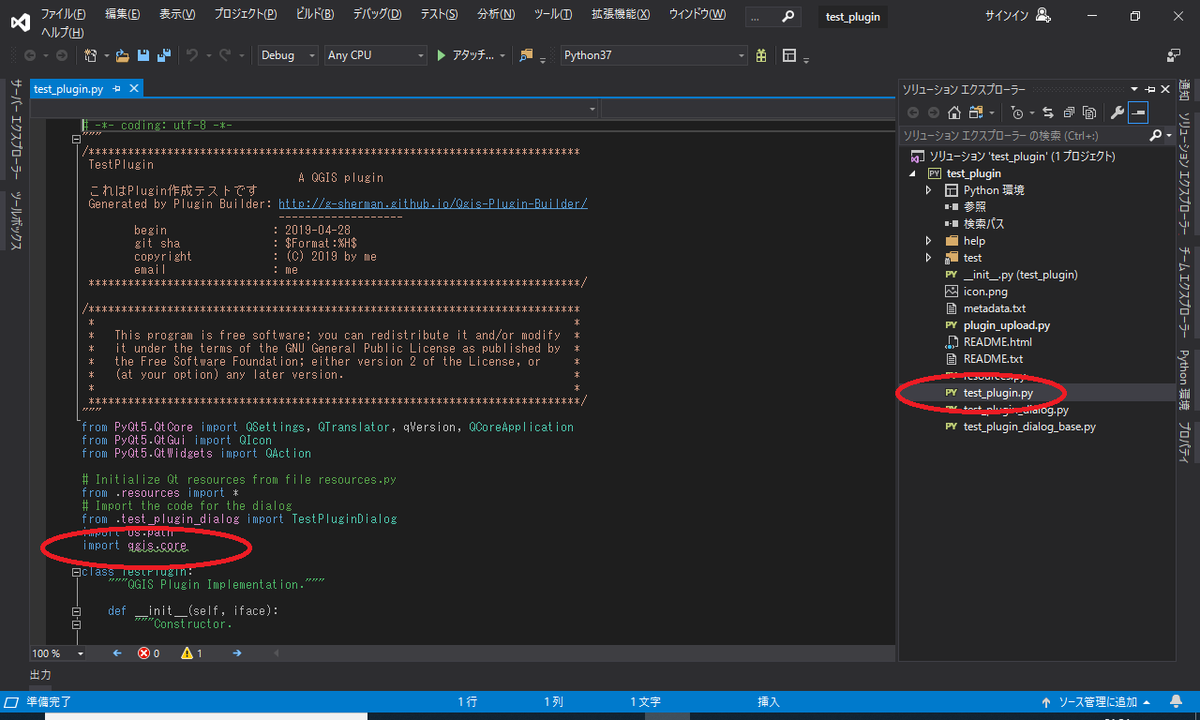Image resolution: width=1200 pixels, height=720 pixels.
Task: Open Properties with the wrench icon
Action: (x=1117, y=112)
